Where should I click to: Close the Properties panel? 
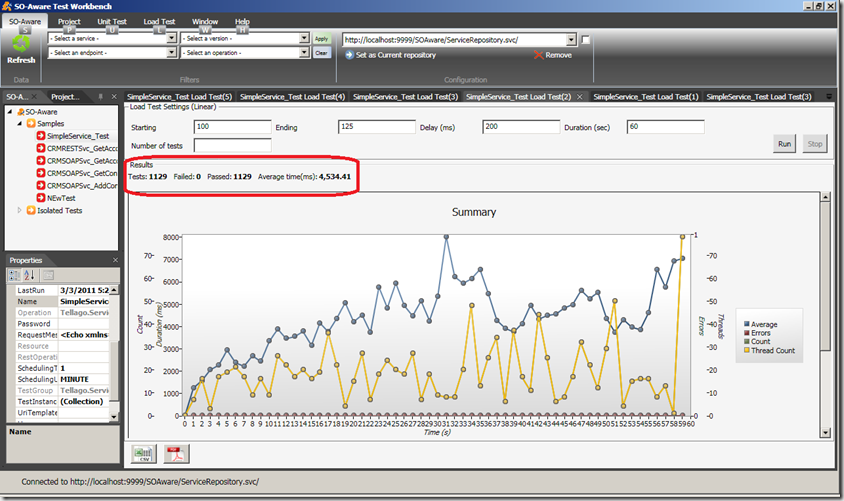pyautogui.click(x=115, y=260)
